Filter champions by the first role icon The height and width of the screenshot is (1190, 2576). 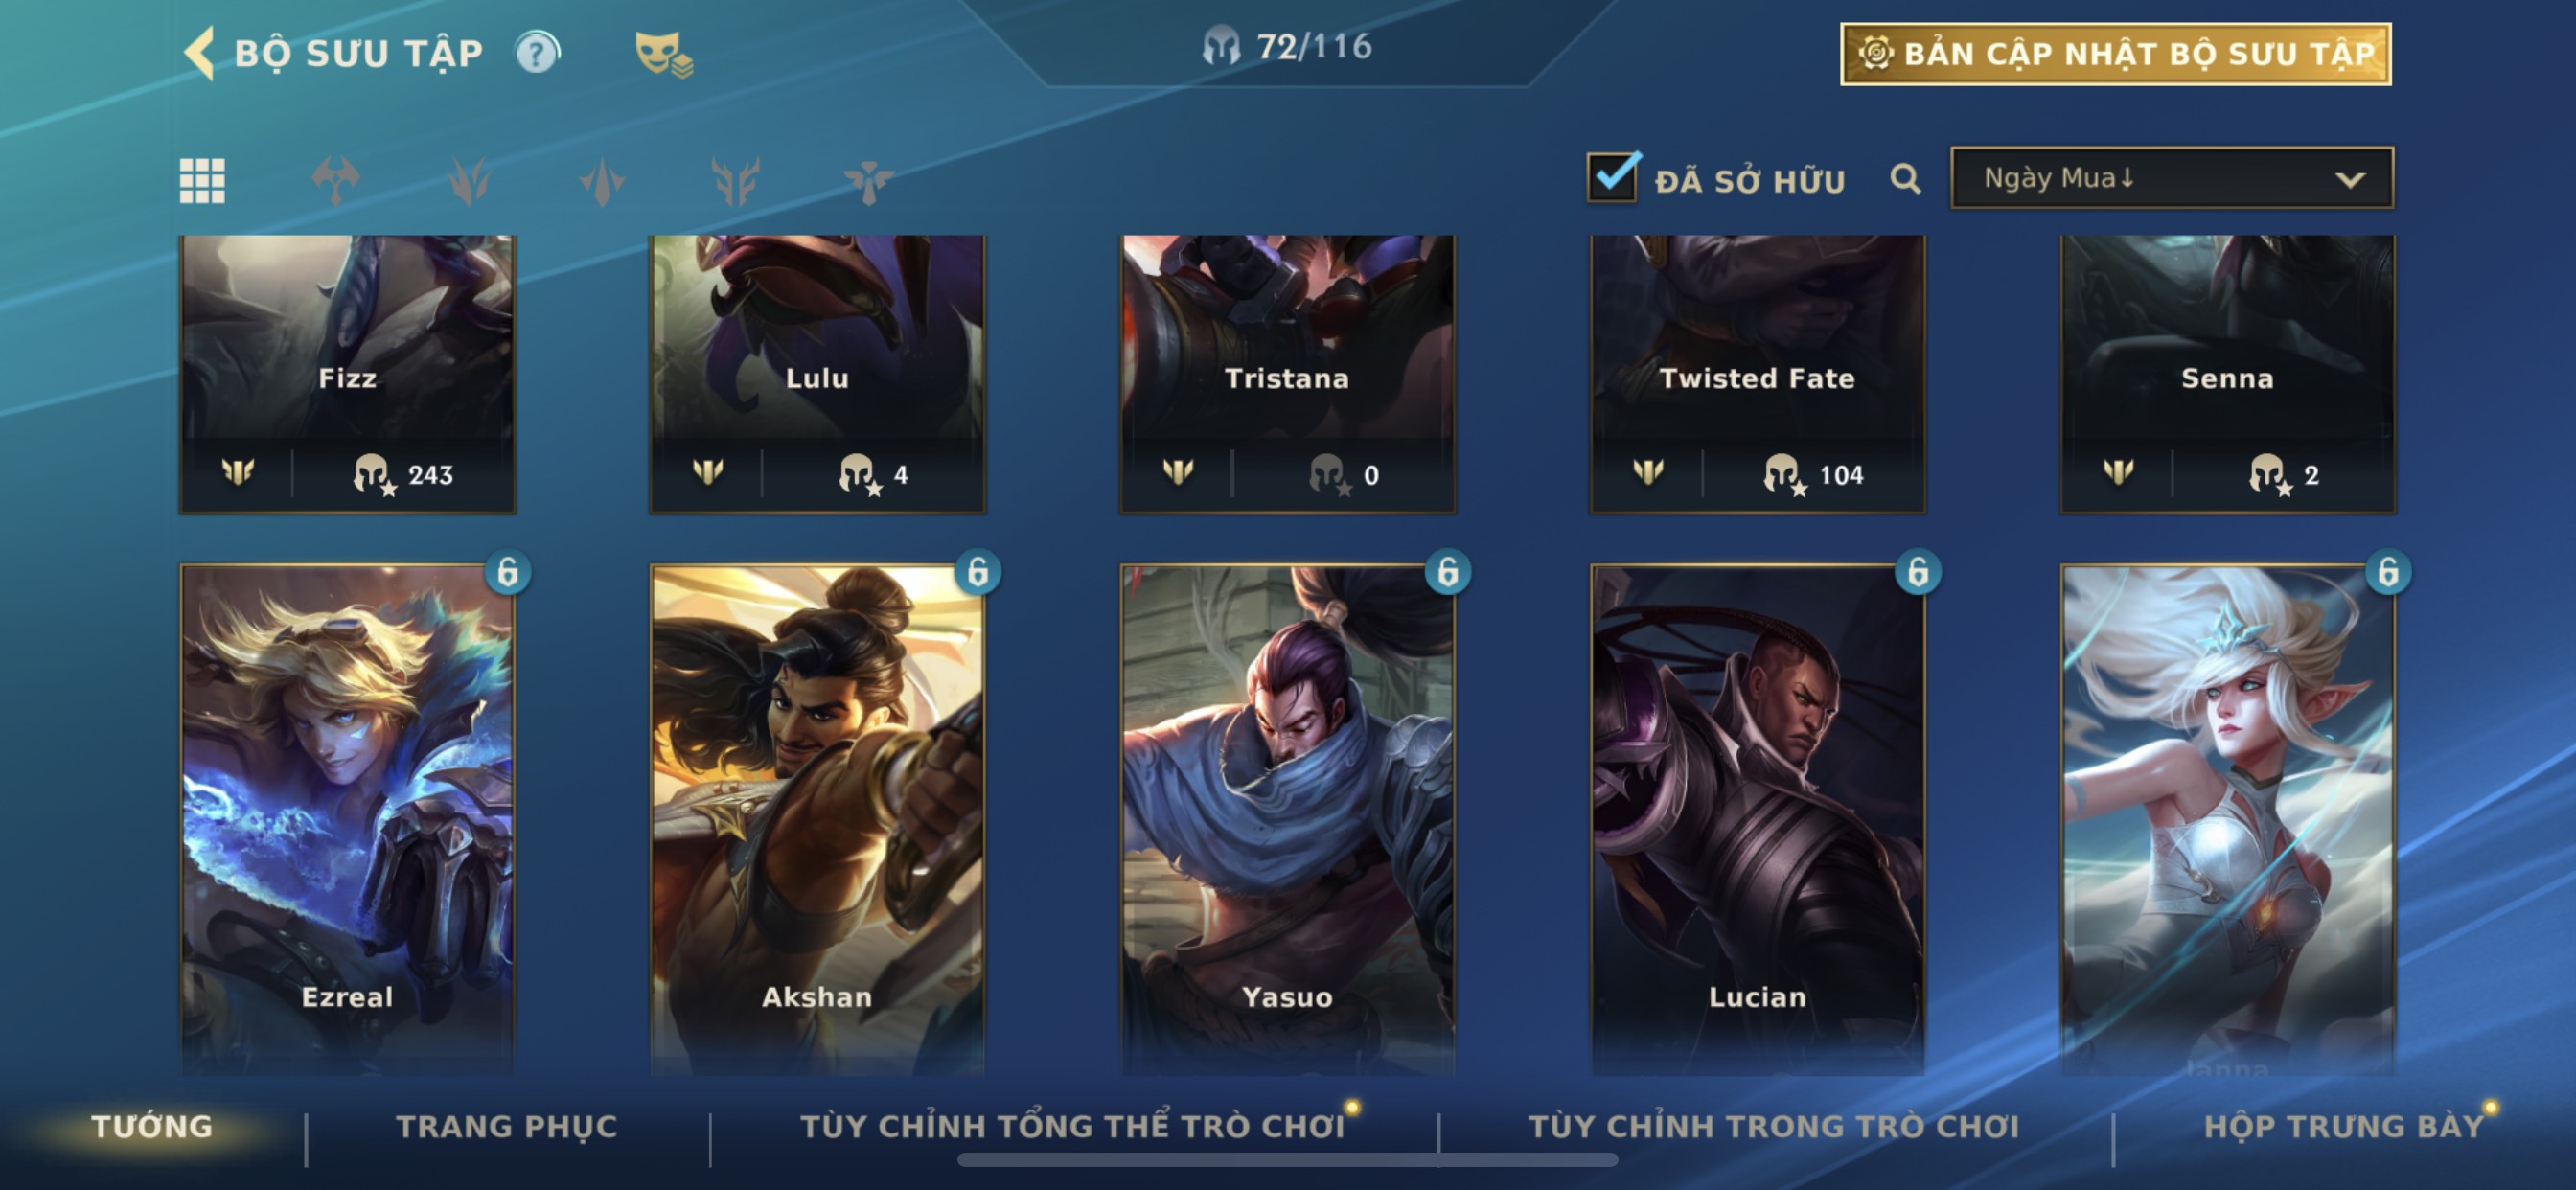[335, 181]
